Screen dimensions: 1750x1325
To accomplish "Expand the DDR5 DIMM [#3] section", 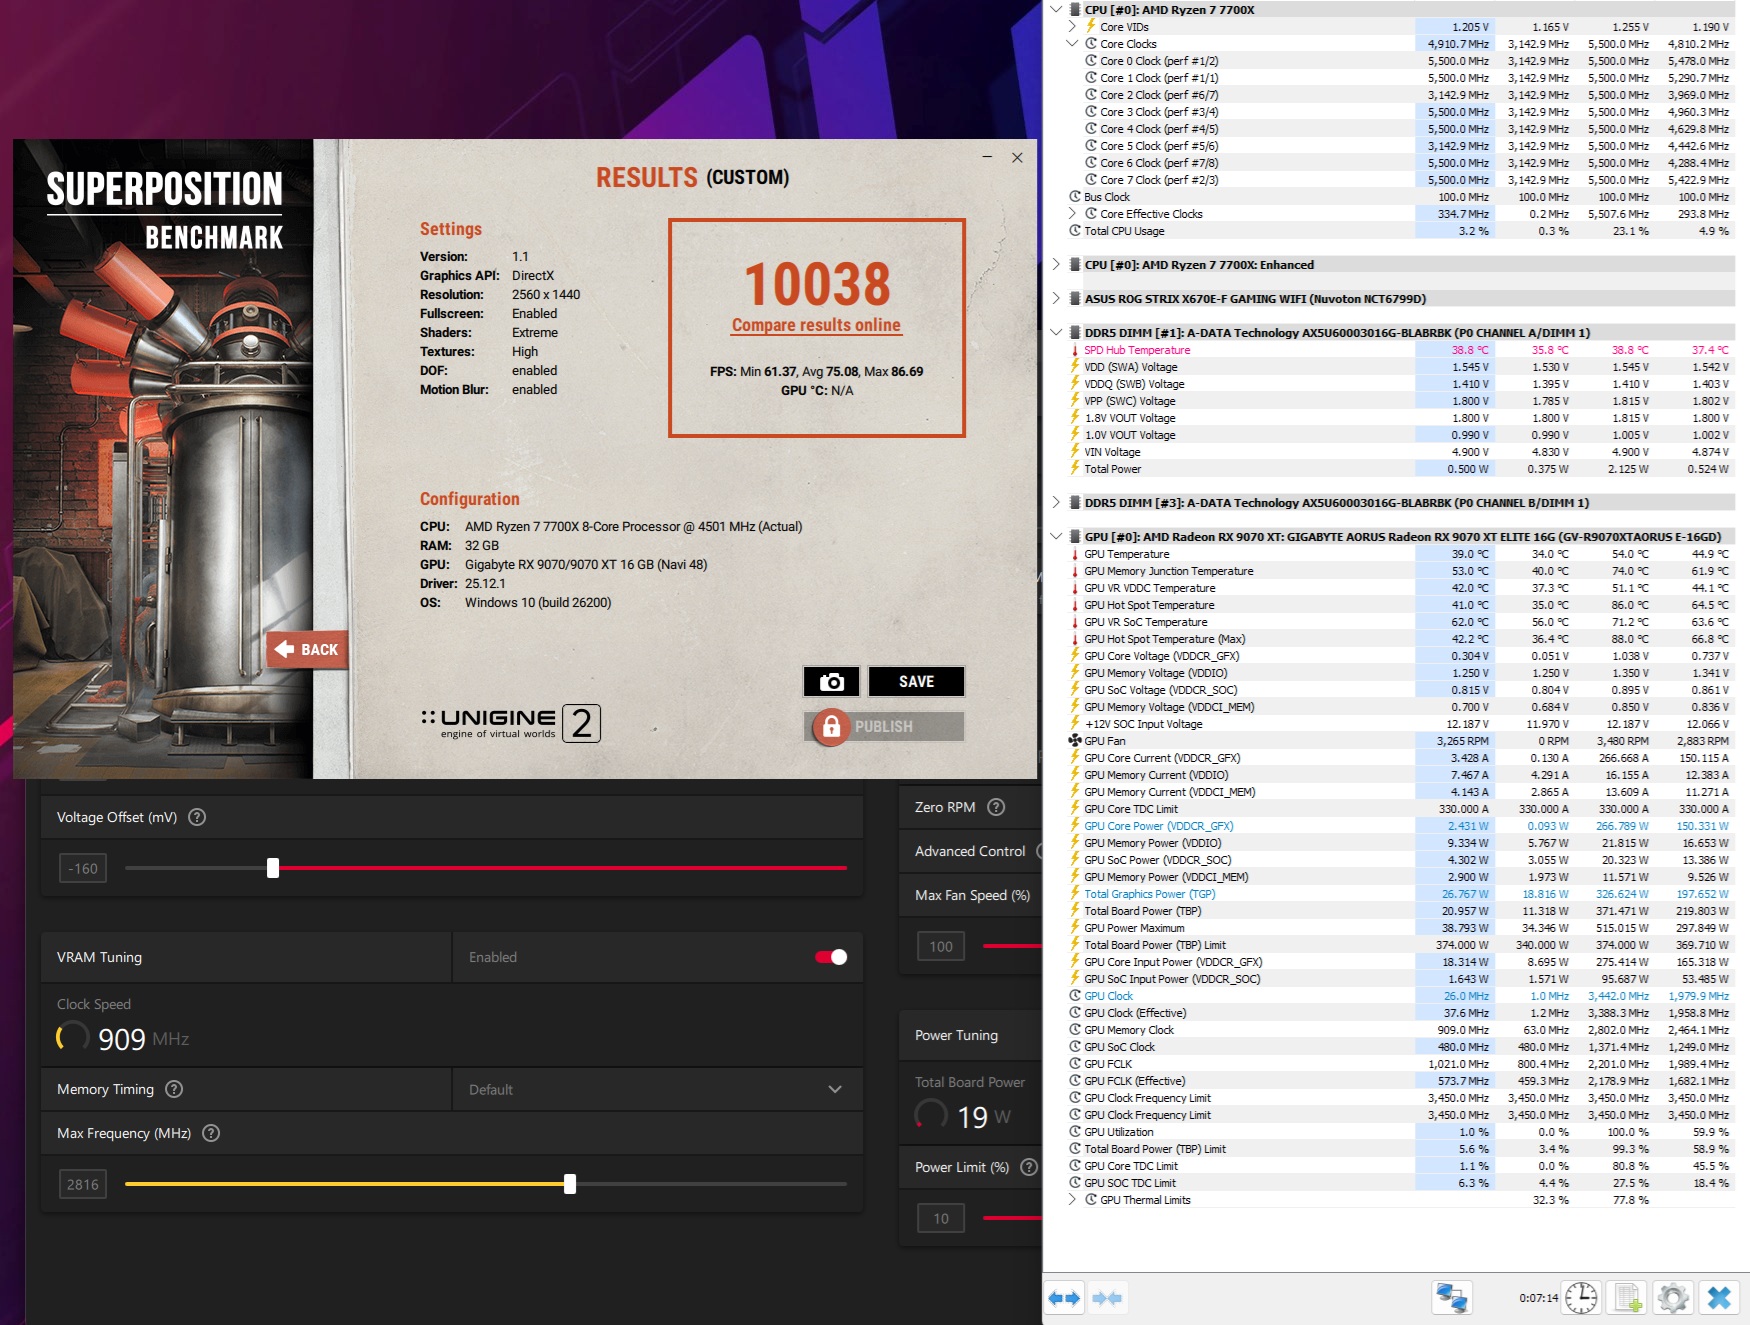I will pyautogui.click(x=1056, y=503).
